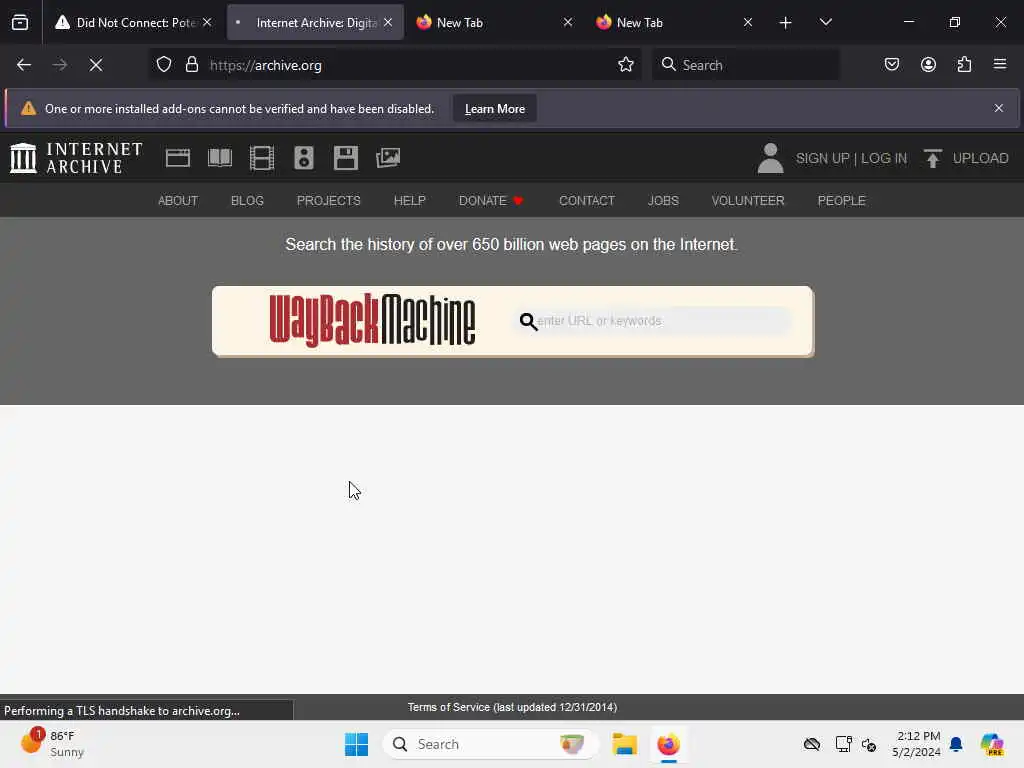Open Firefox account menu

tap(928, 65)
